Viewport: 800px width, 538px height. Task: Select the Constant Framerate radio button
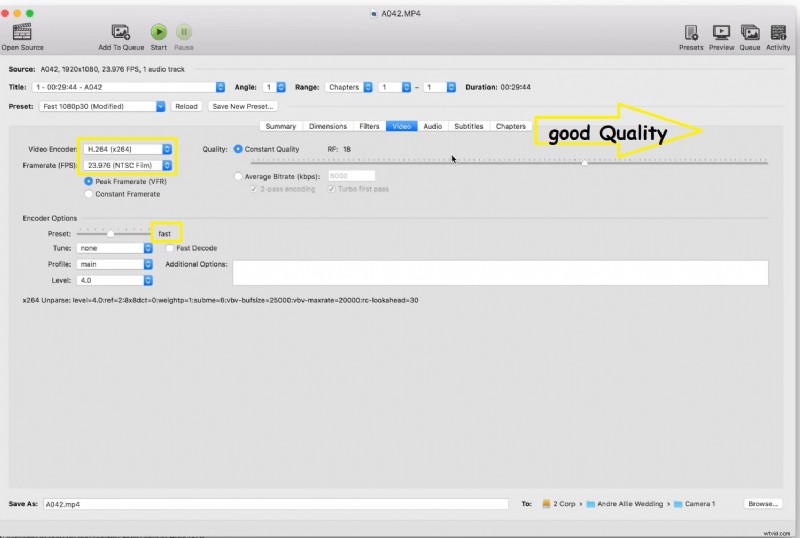[x=89, y=194]
